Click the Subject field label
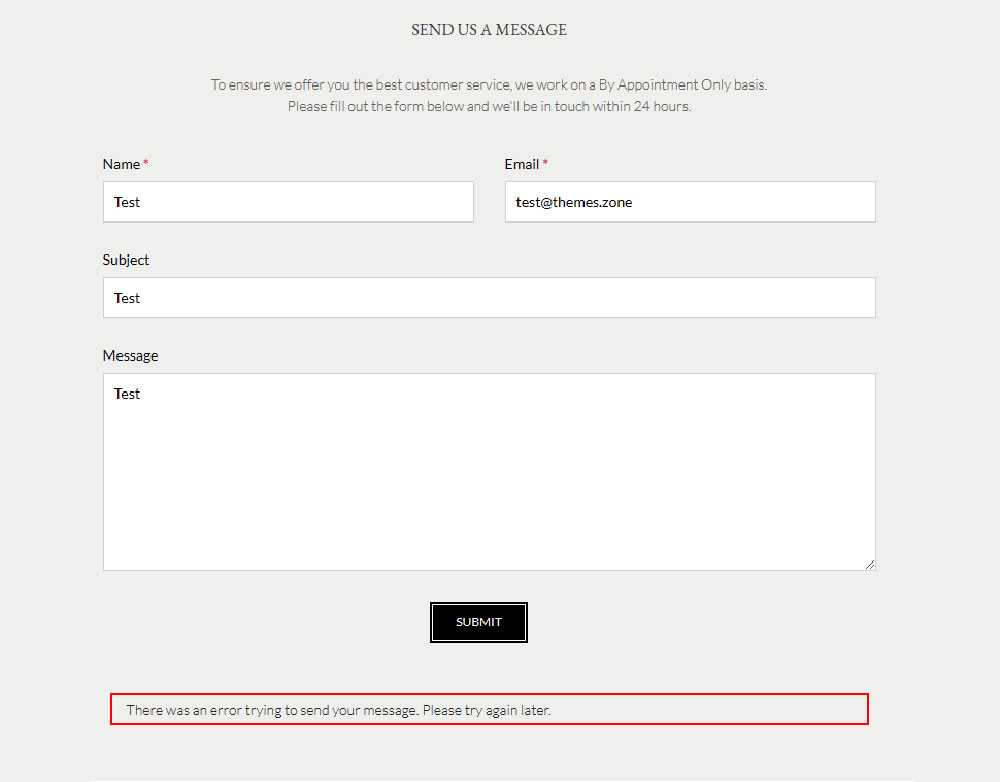 pos(125,260)
